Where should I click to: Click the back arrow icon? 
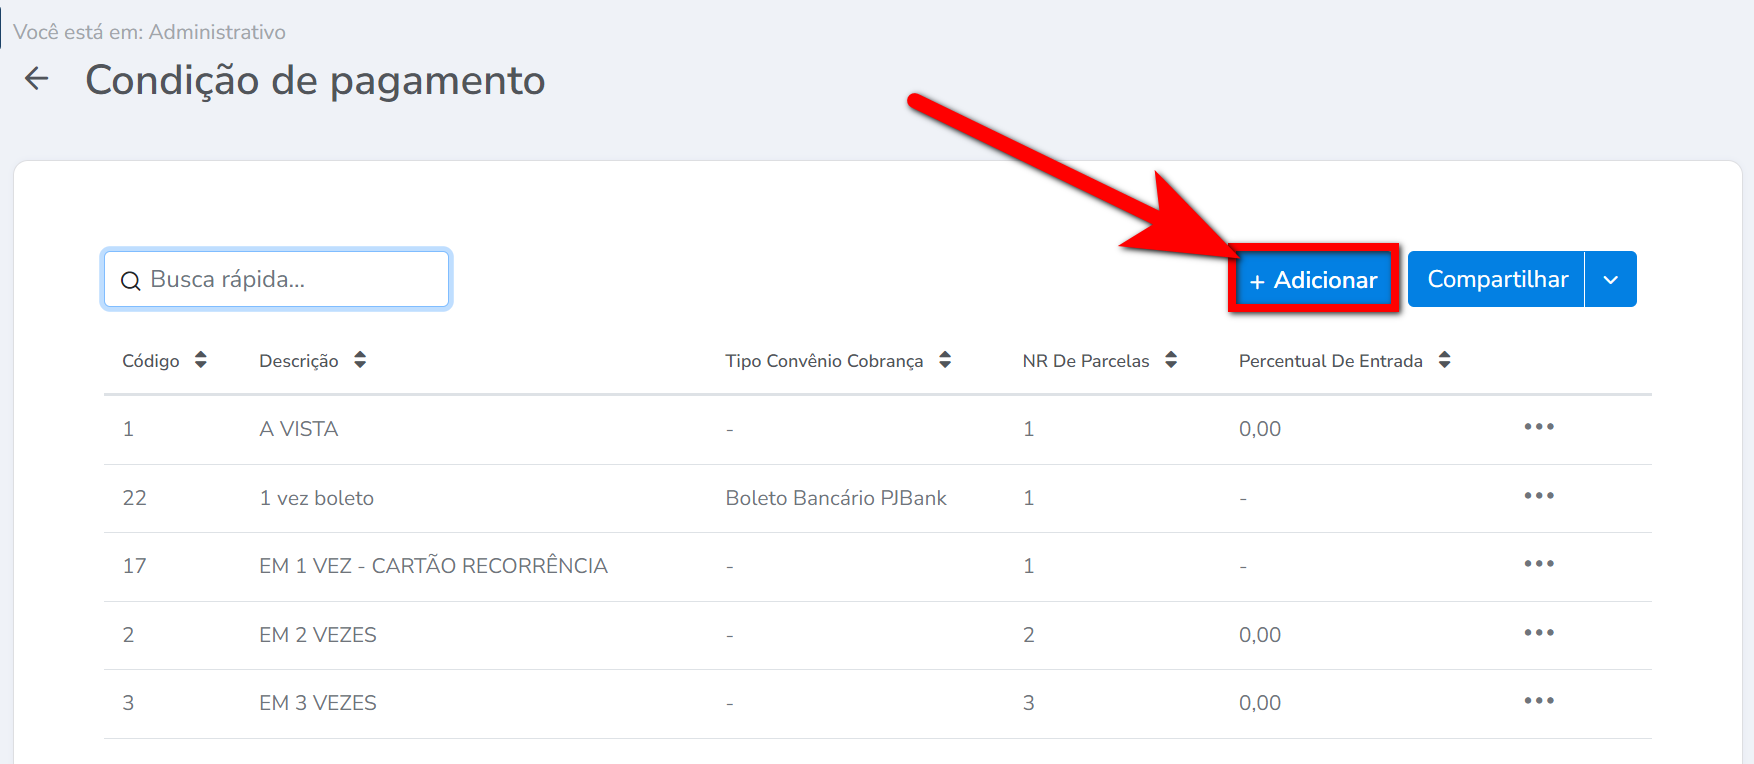(37, 79)
